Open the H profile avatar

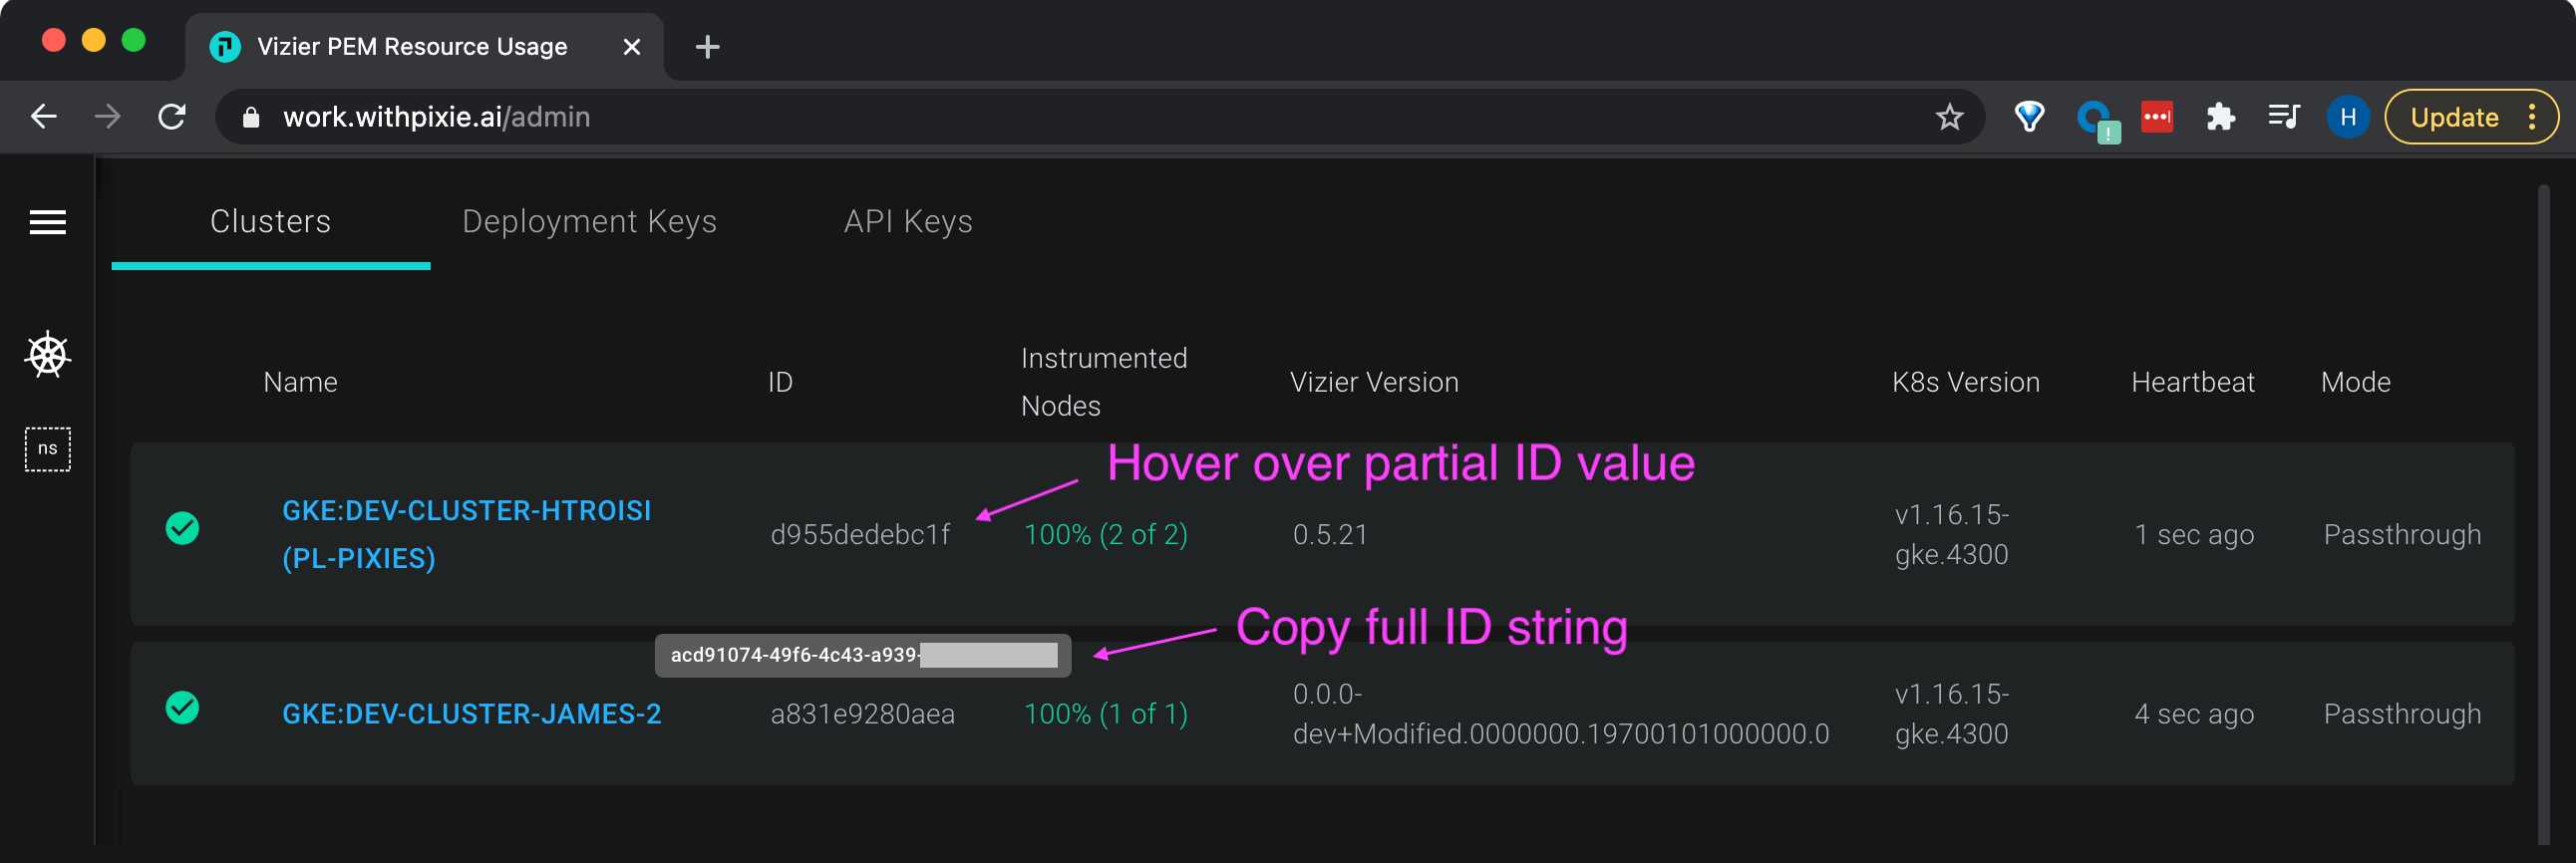click(x=2347, y=118)
